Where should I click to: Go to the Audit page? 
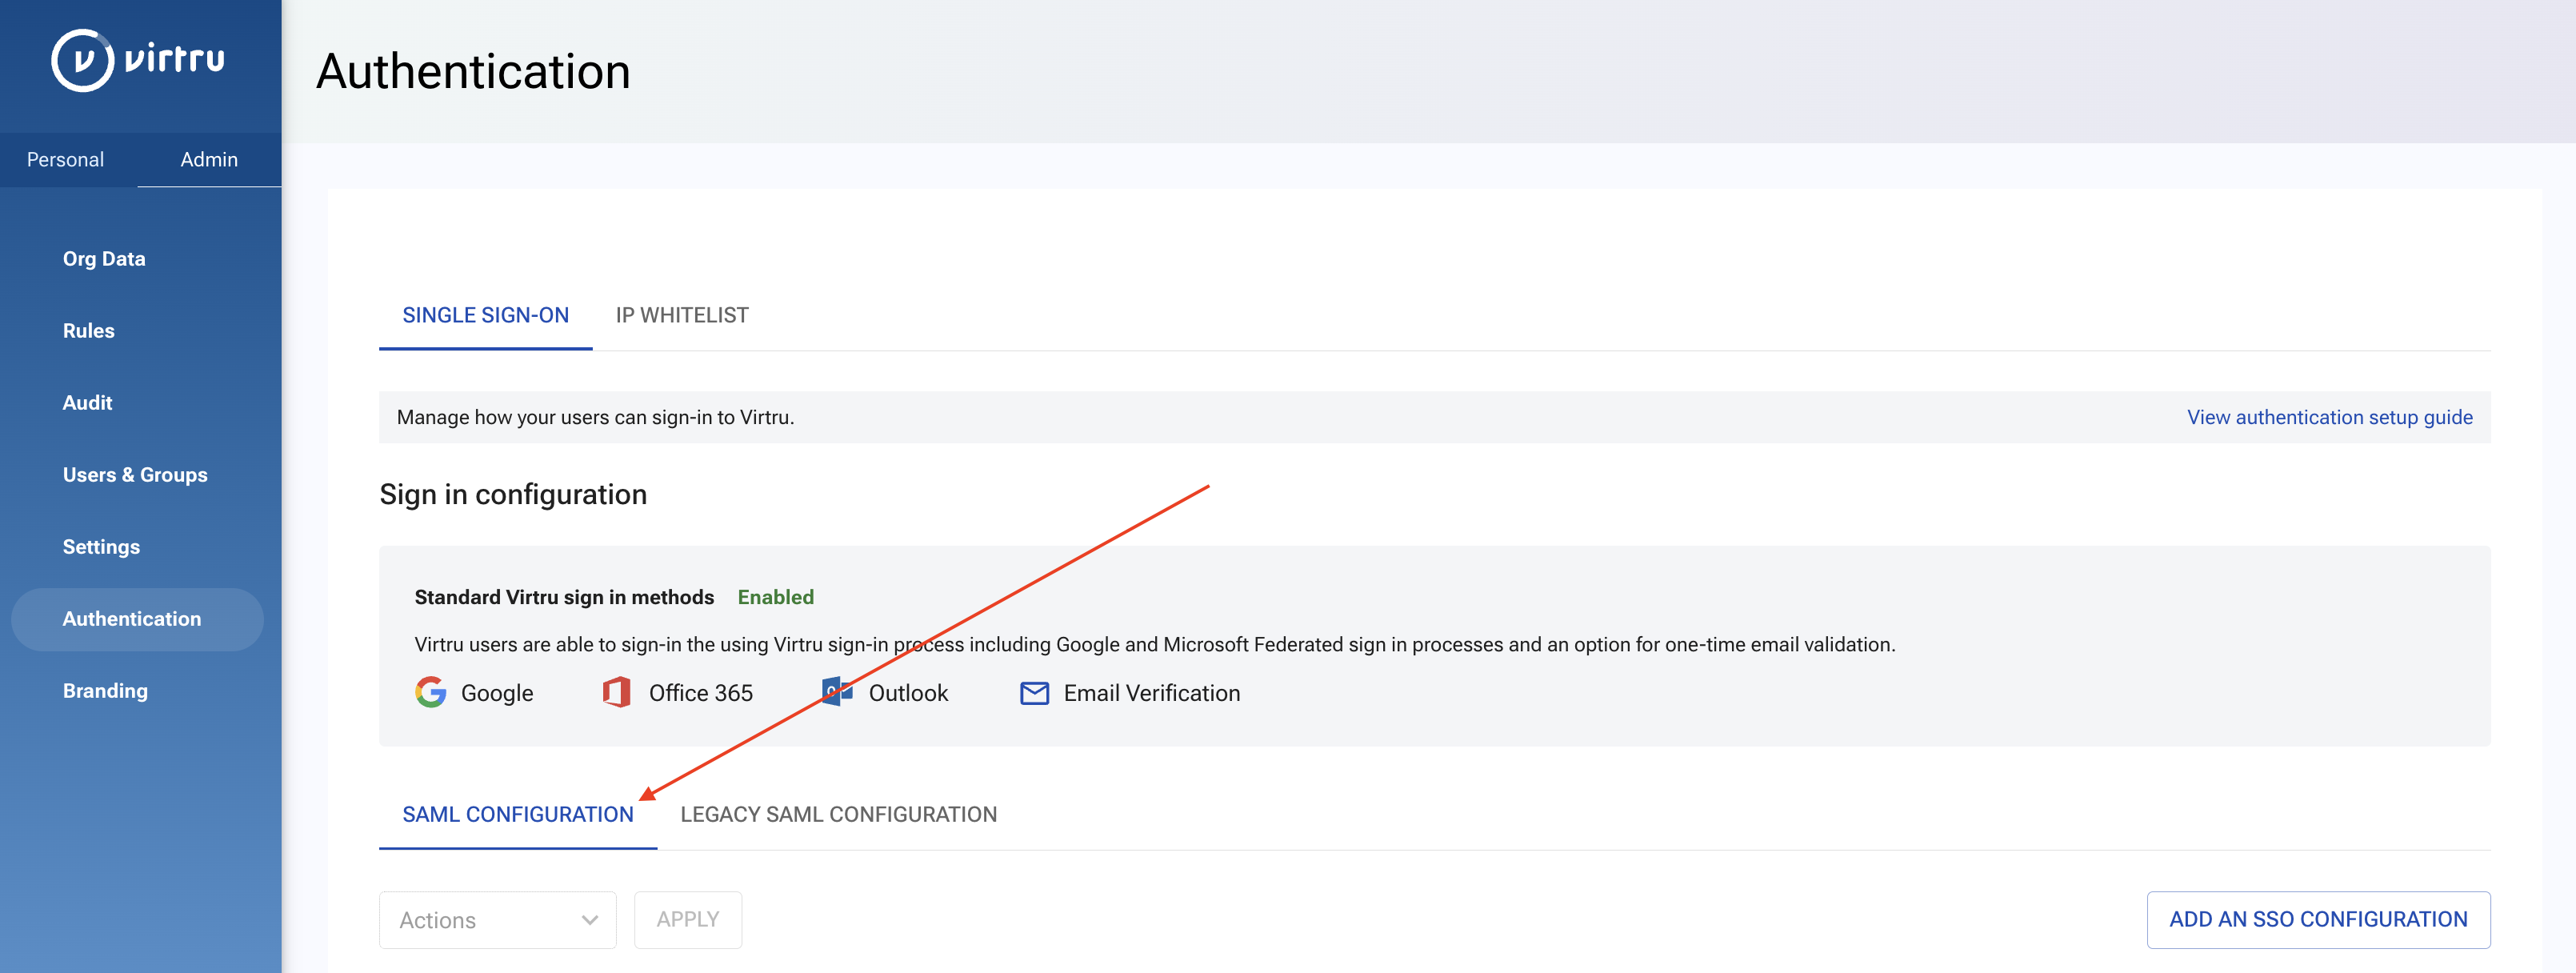88,403
